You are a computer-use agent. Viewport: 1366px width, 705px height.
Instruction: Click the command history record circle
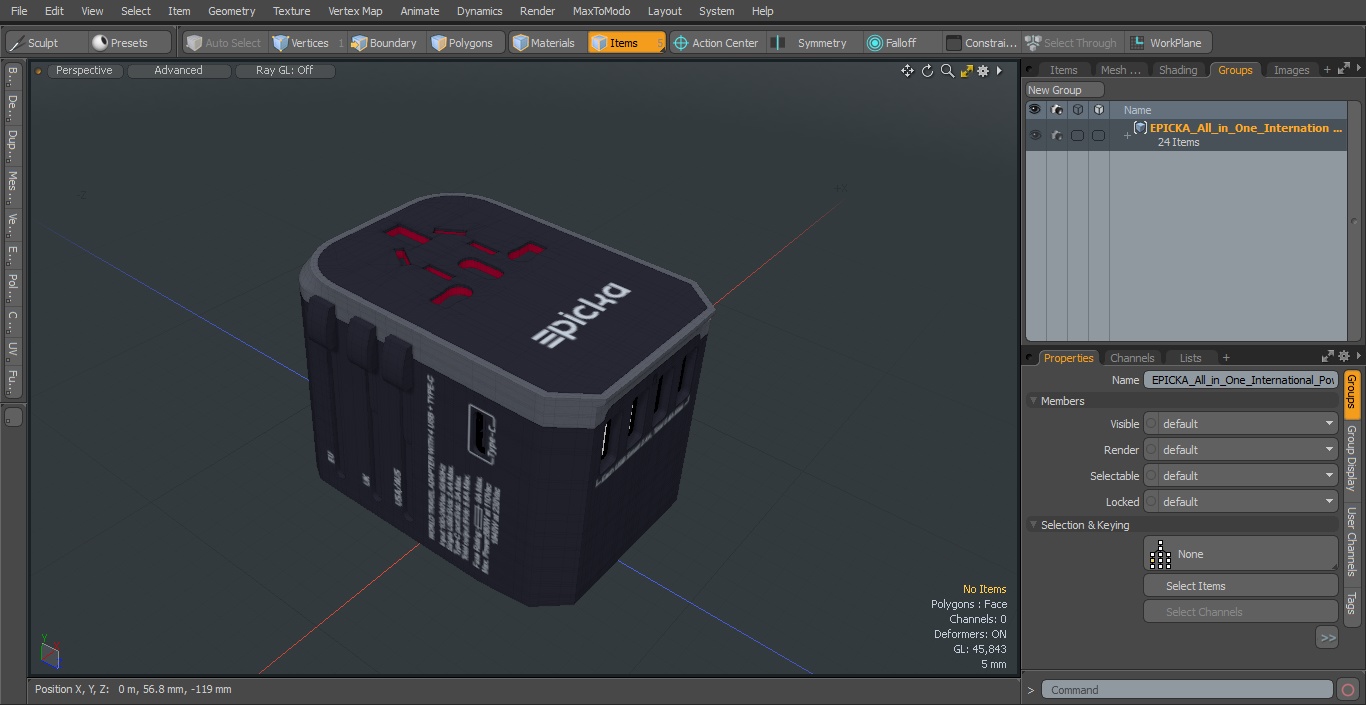tap(1347, 690)
